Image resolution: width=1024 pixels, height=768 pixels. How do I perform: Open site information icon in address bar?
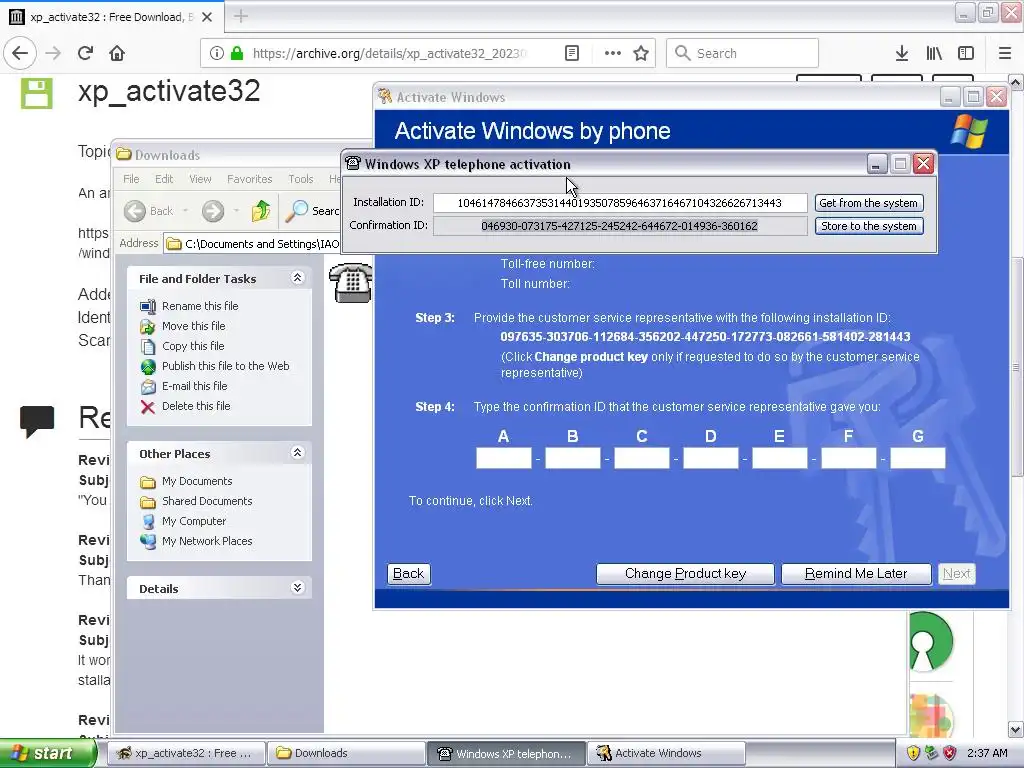[217, 53]
